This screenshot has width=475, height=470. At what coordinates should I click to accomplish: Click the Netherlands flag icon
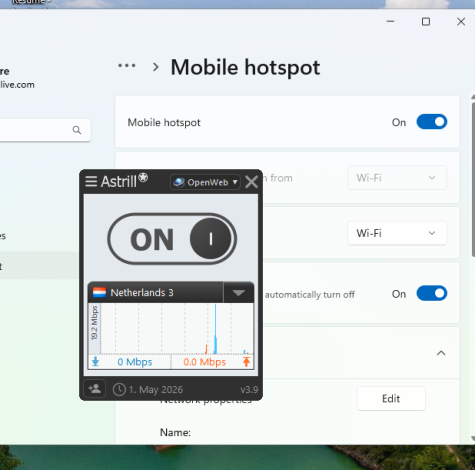point(99,292)
